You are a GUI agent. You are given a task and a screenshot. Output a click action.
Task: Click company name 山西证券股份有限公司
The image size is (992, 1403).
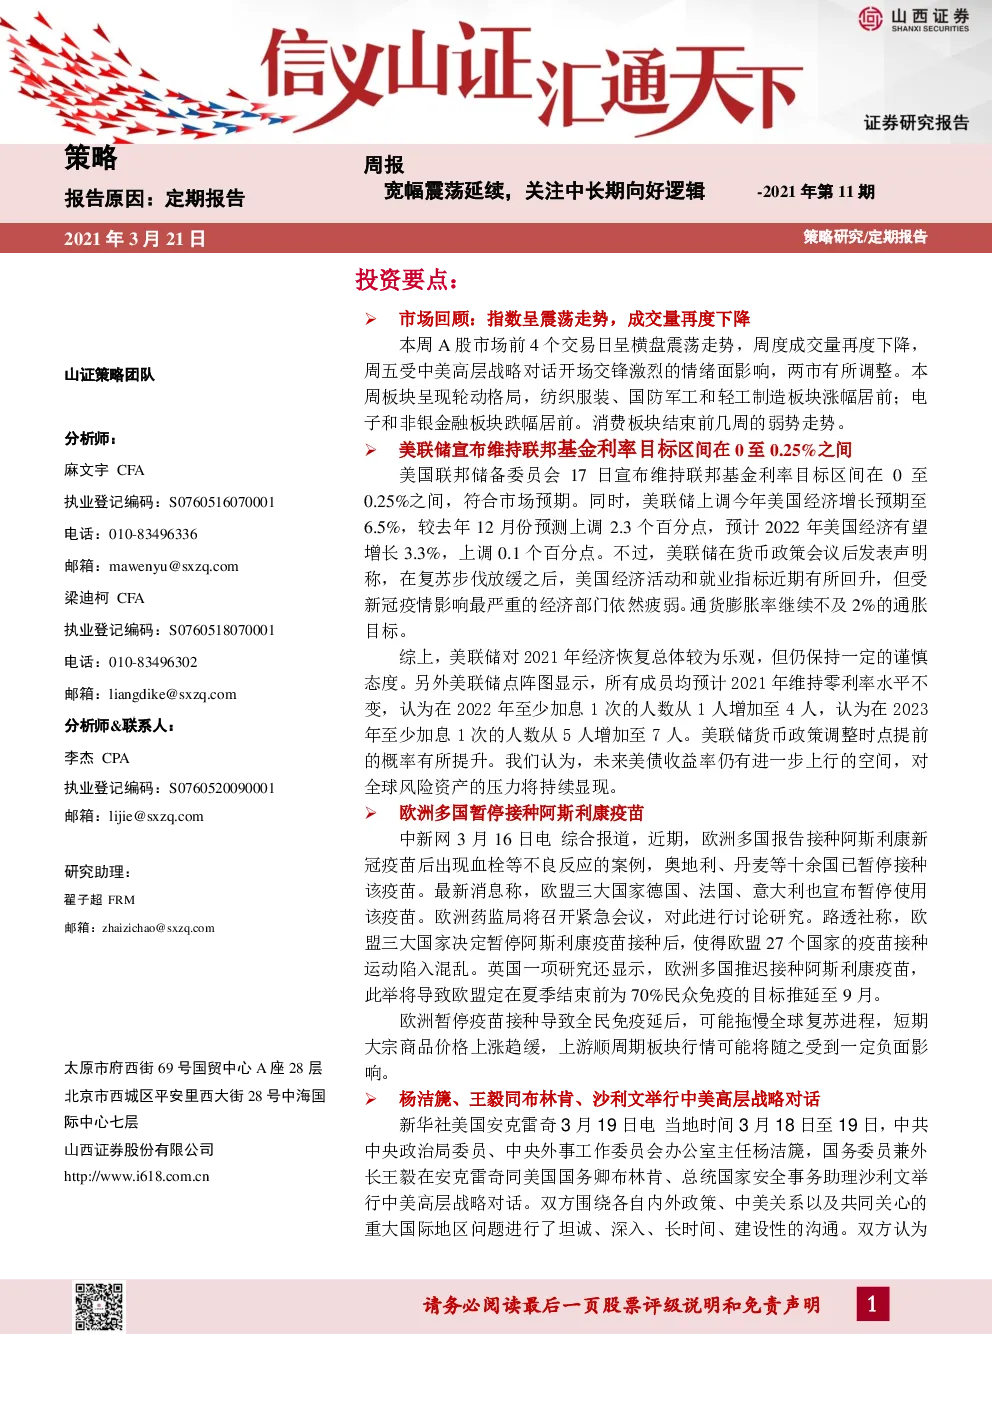pos(139,1150)
